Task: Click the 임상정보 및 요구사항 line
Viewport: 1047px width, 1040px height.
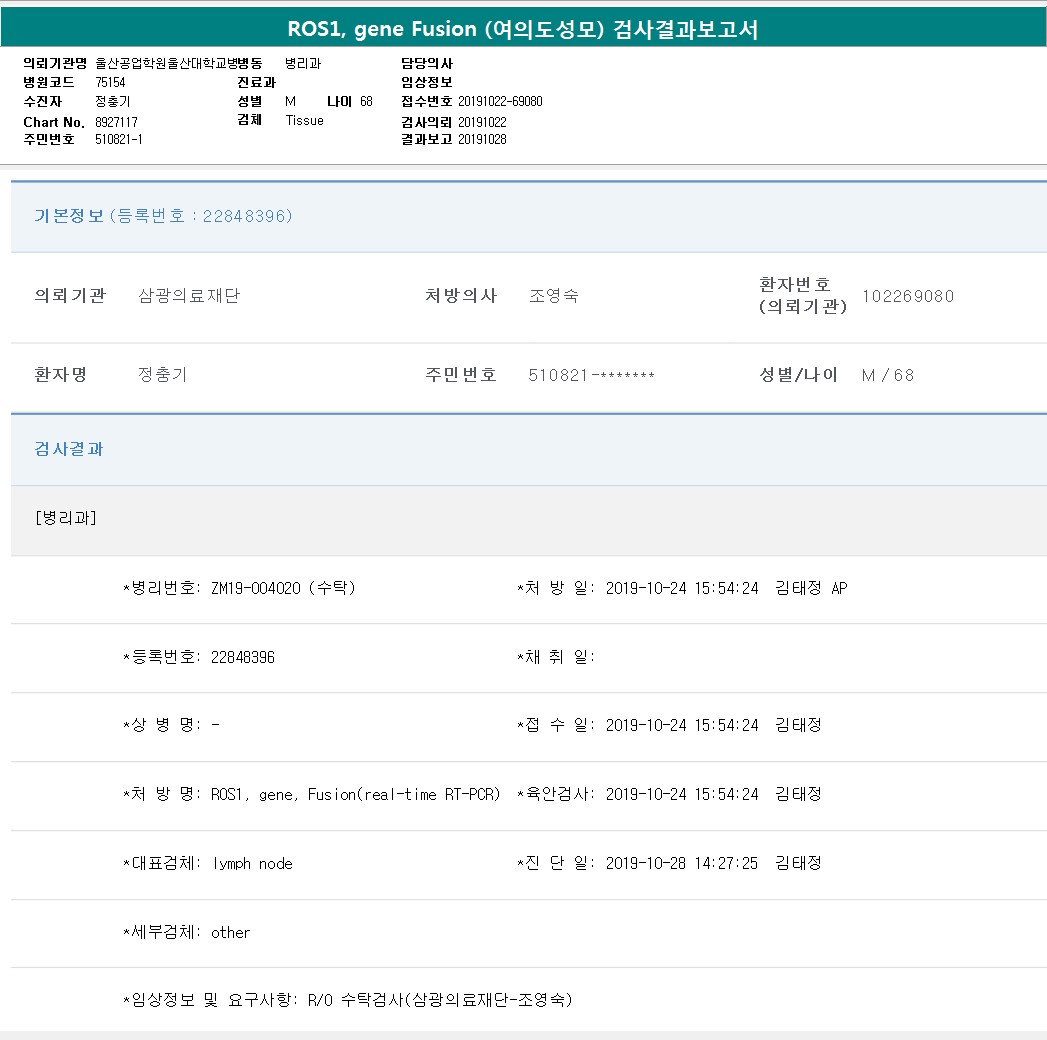Action: tap(347, 999)
